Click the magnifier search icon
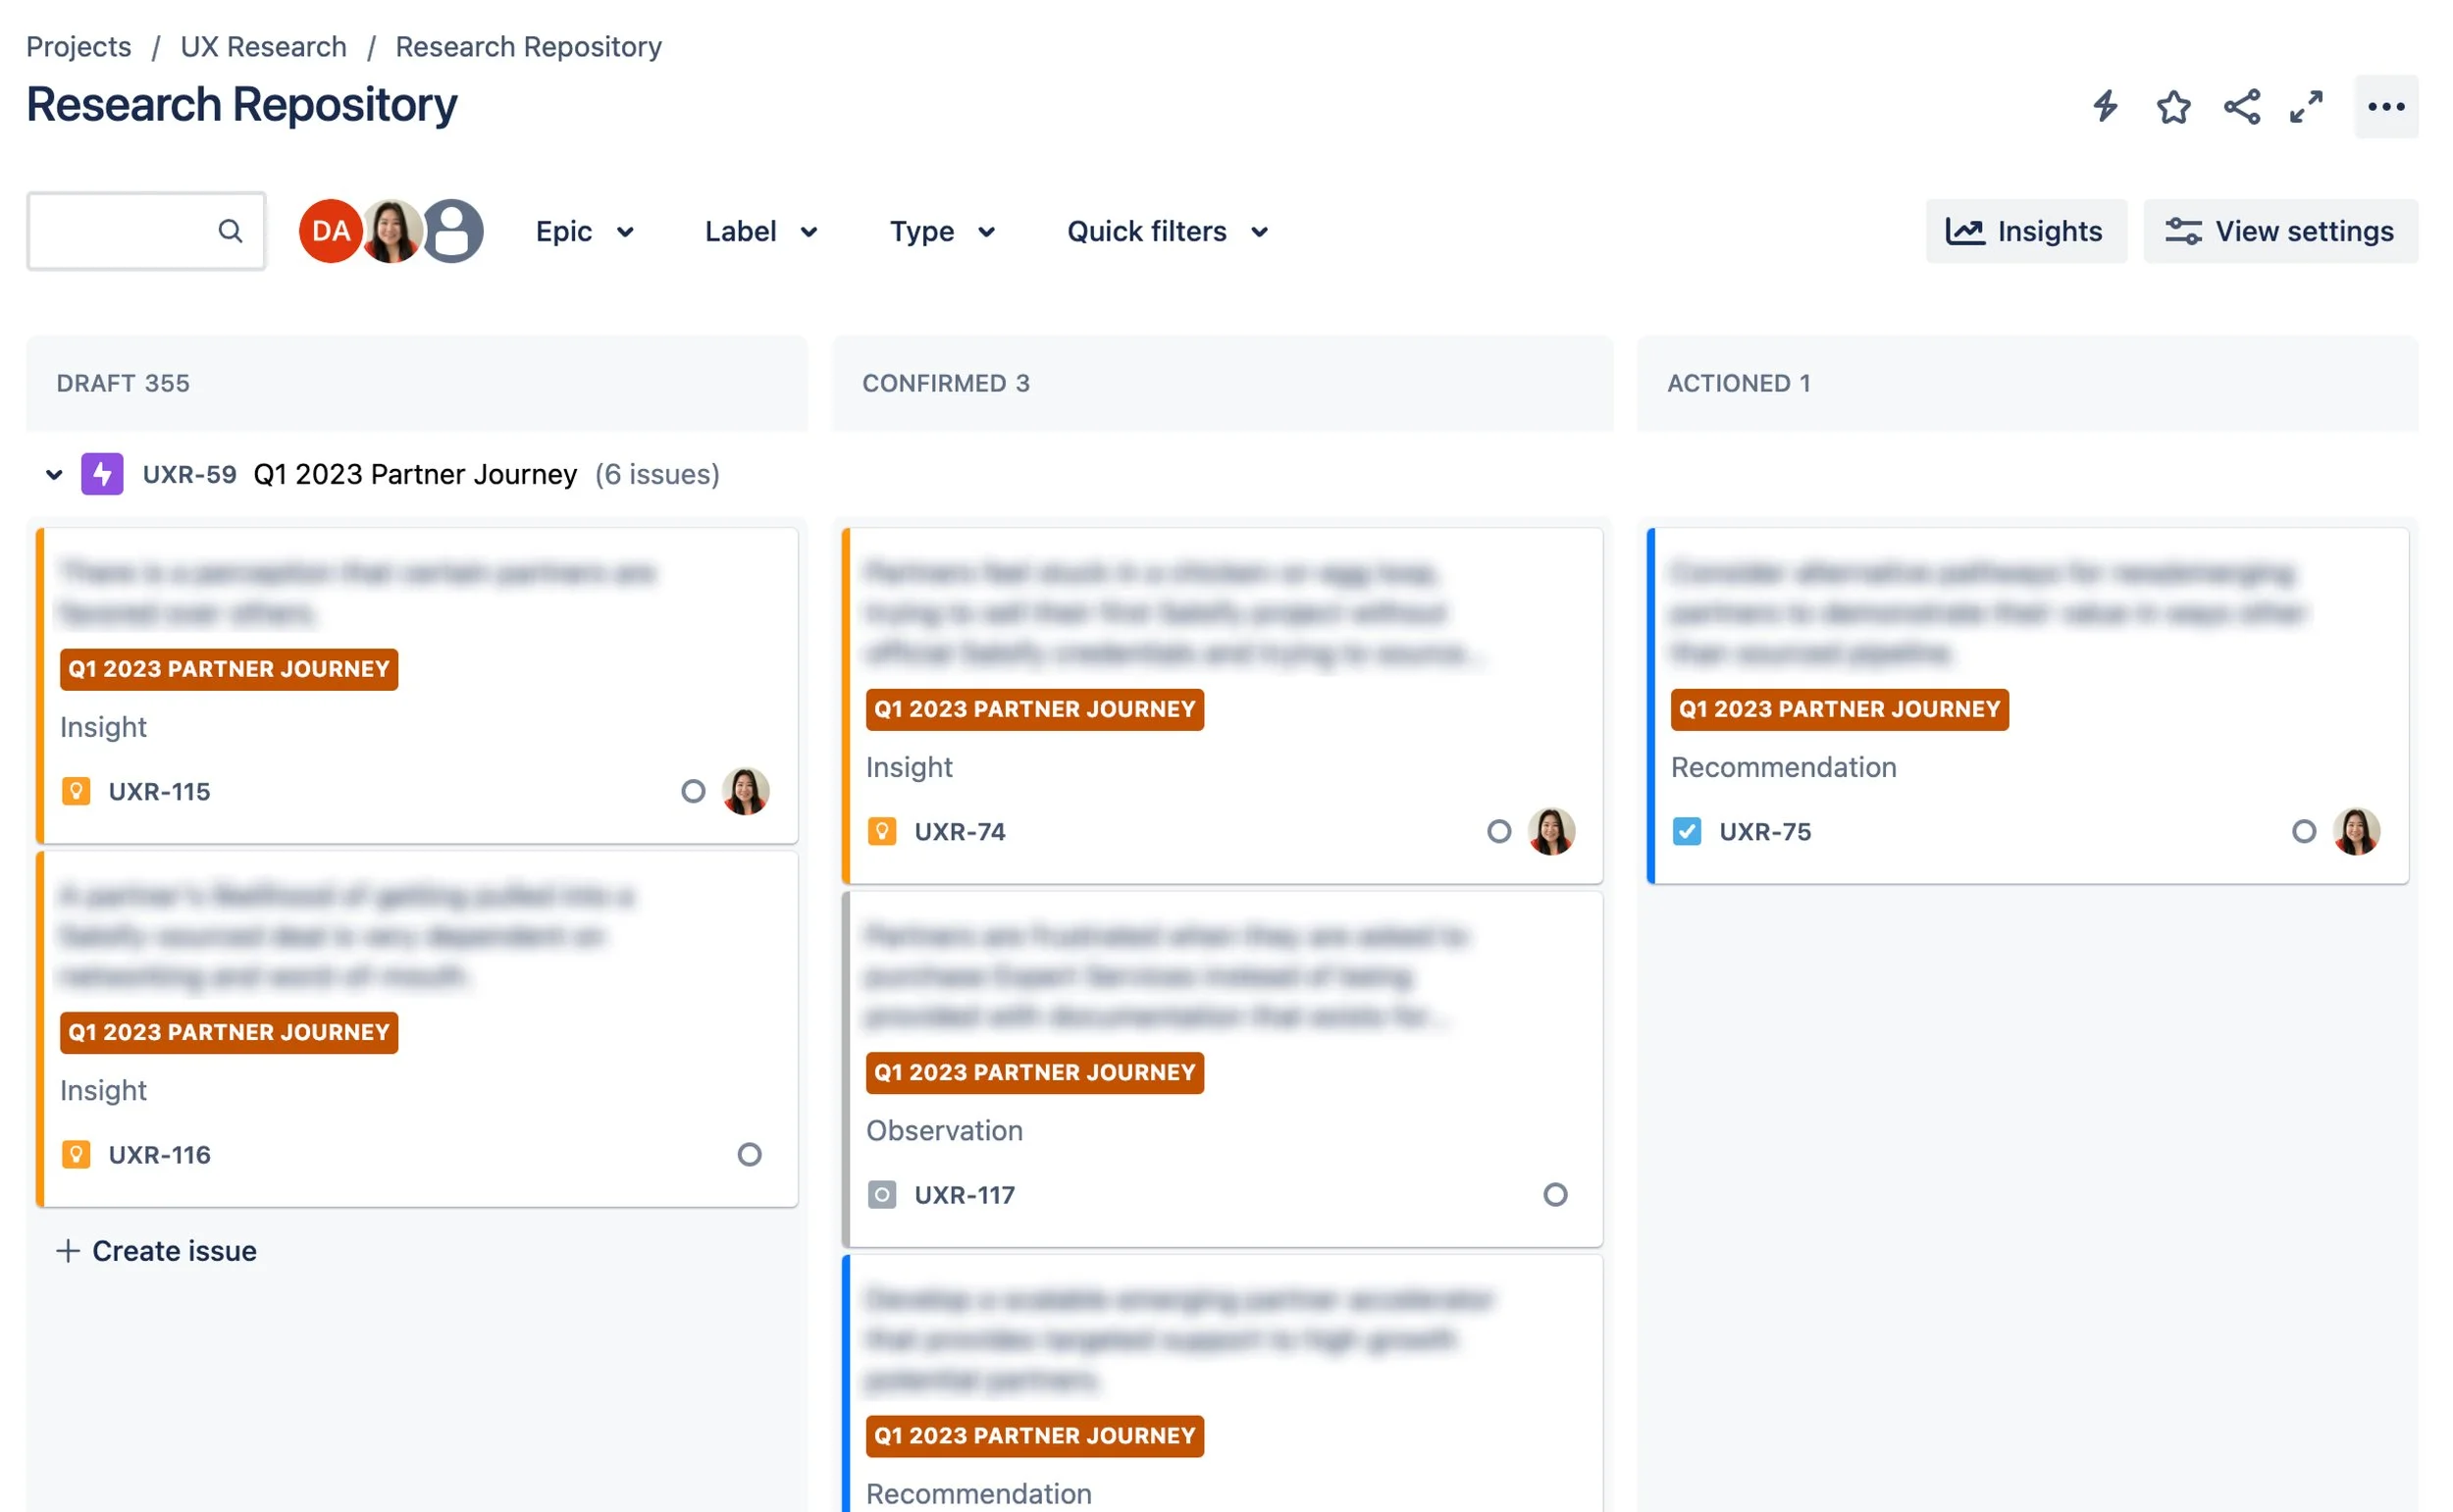 230,231
